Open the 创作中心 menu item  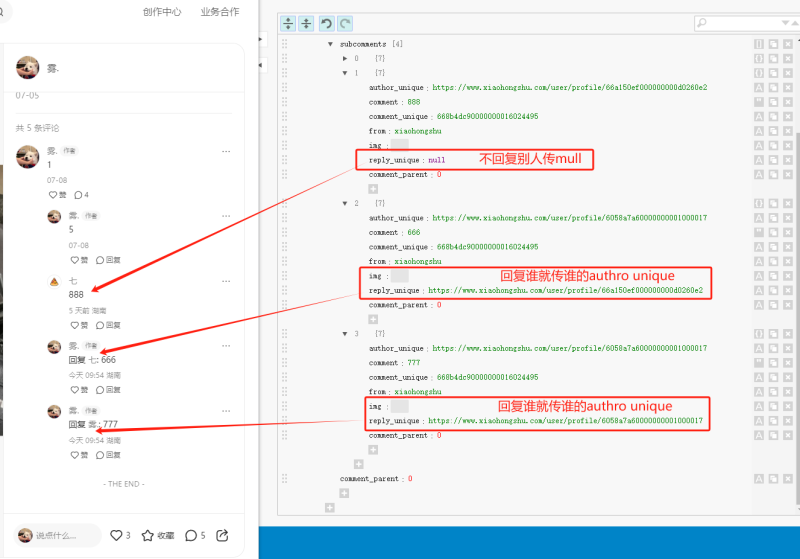click(x=162, y=12)
